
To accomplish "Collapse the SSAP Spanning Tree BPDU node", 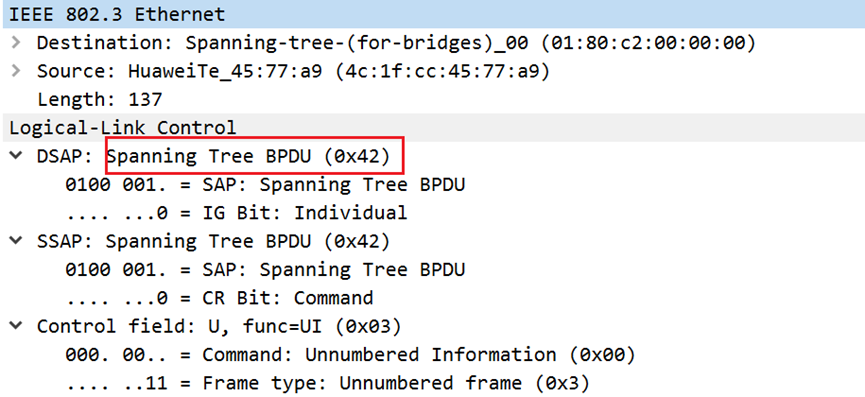I will tap(15, 241).
